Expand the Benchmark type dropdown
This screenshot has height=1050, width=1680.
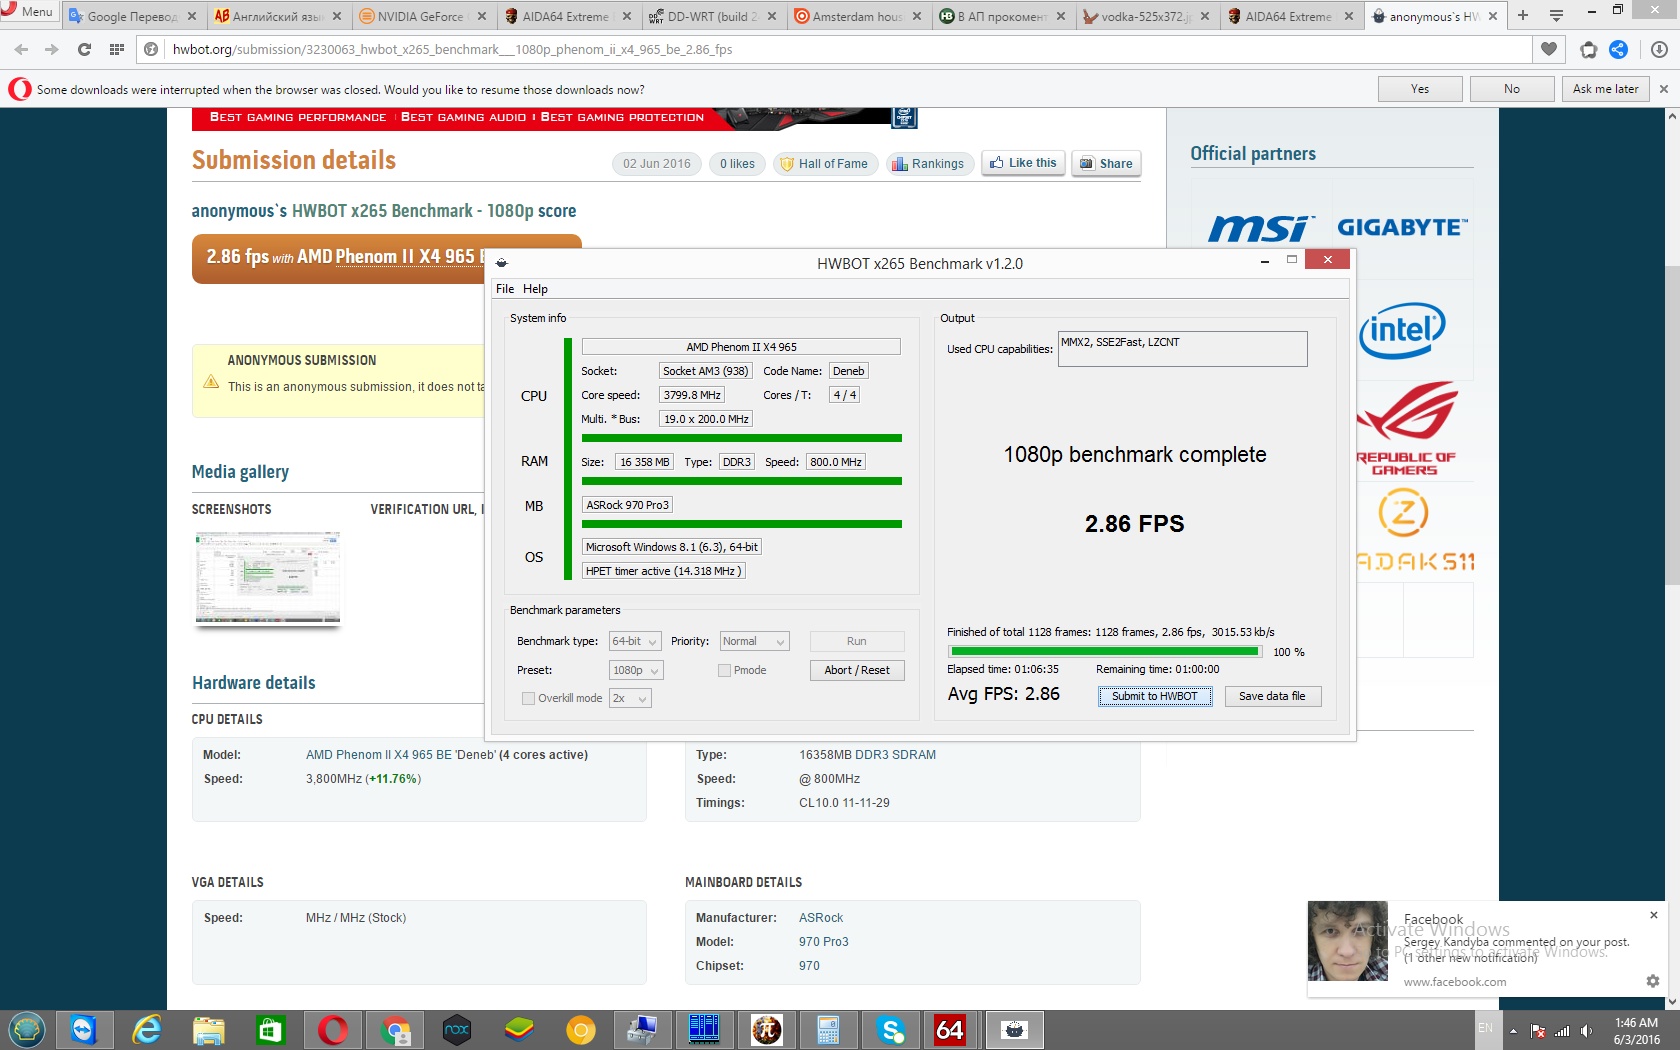pyautogui.click(x=635, y=641)
